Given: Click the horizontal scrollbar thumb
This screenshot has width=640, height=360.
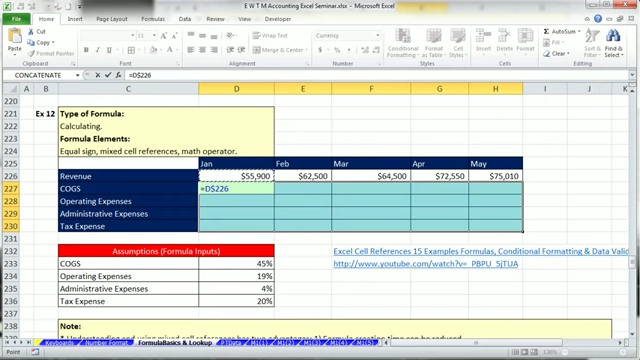Looking at the screenshot, I should 476,342.
